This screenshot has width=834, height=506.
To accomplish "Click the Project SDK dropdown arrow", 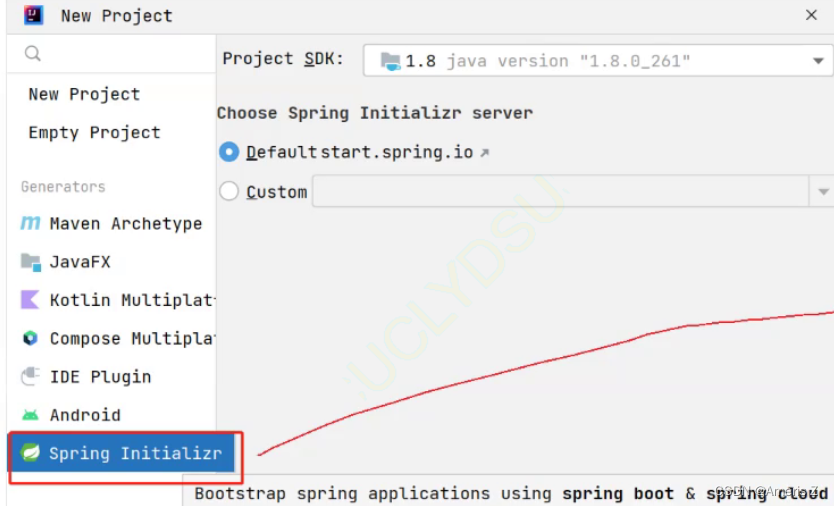I will pos(818,61).
